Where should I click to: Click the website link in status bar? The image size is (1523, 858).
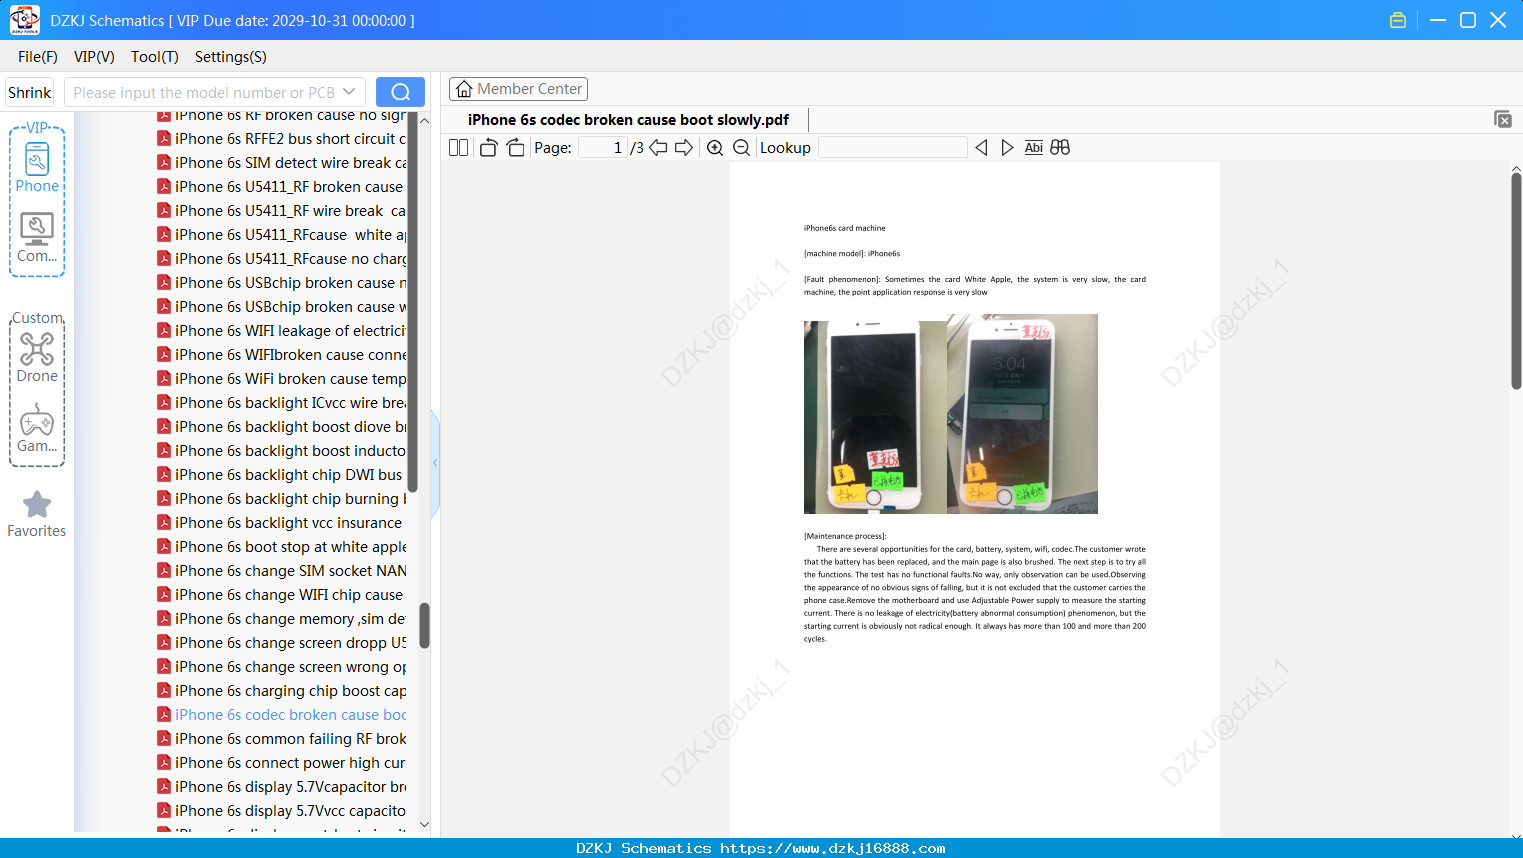[x=833, y=848]
